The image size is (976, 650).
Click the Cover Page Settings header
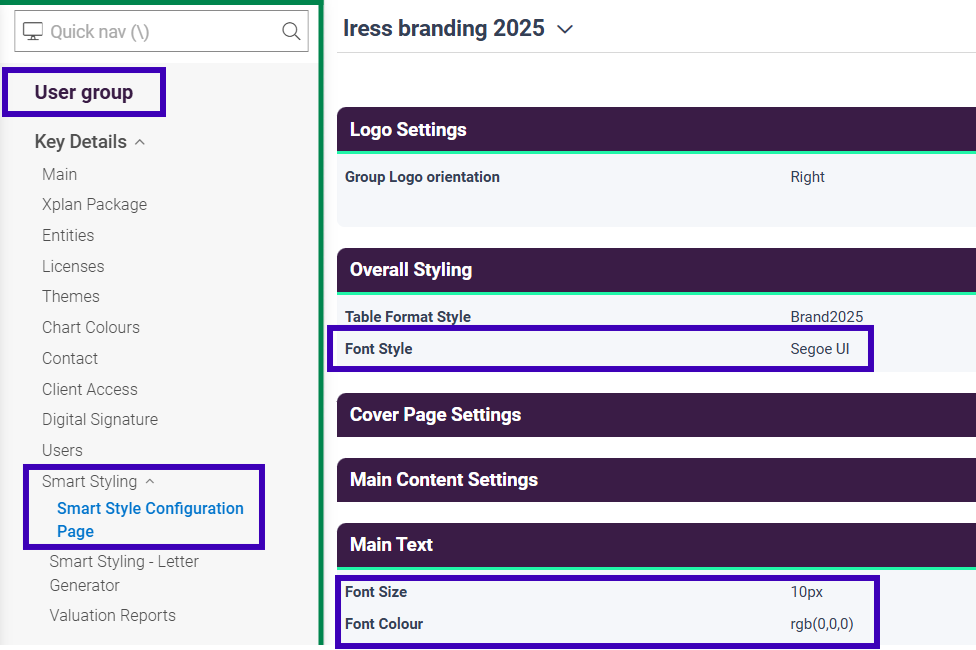(435, 415)
